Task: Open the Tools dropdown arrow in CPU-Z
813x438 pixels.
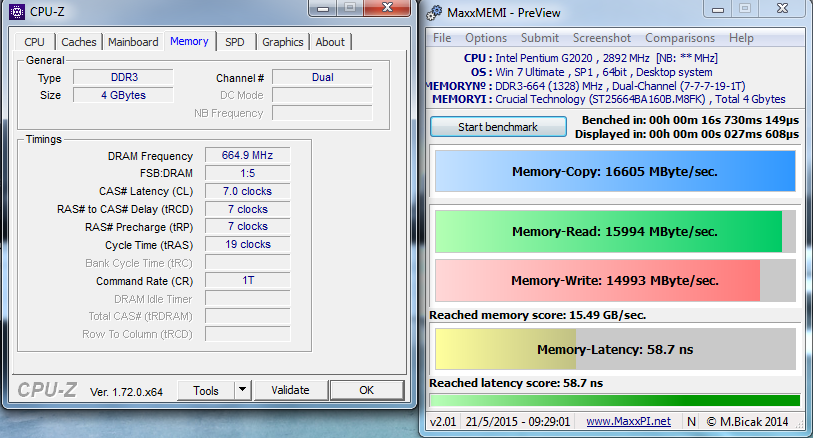Action: click(x=242, y=390)
